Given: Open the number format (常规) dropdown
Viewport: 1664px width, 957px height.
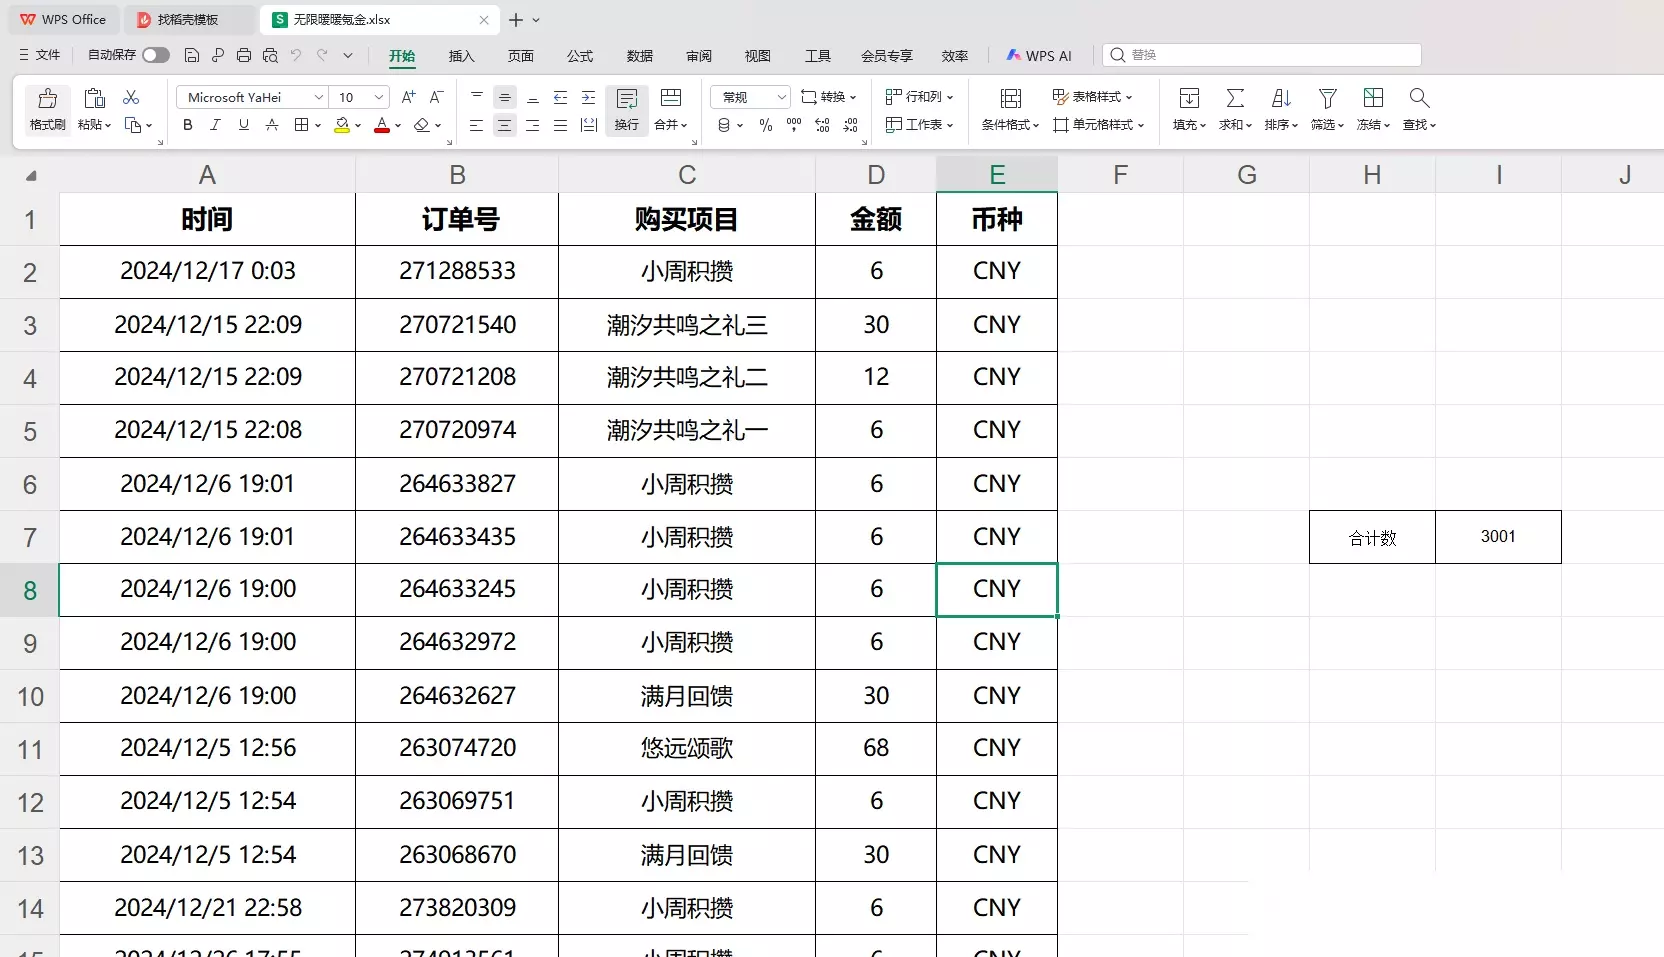Looking at the screenshot, I should (x=750, y=97).
